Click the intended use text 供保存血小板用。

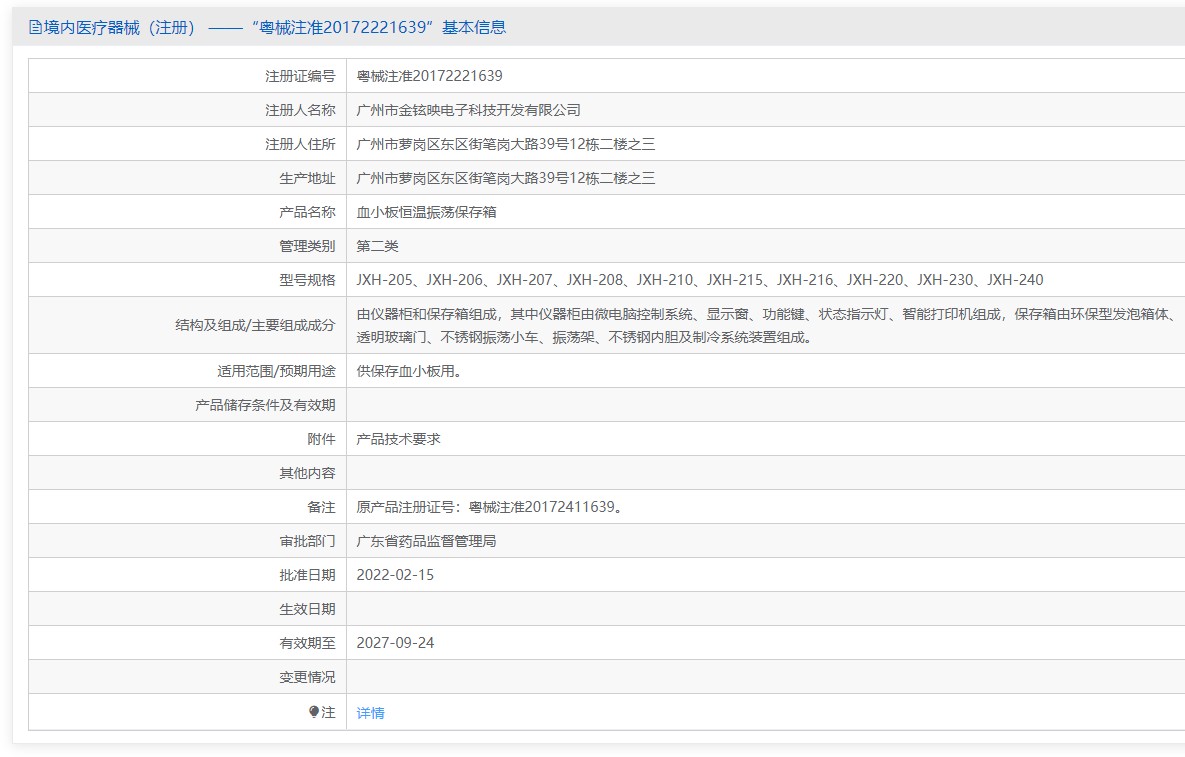click(409, 371)
